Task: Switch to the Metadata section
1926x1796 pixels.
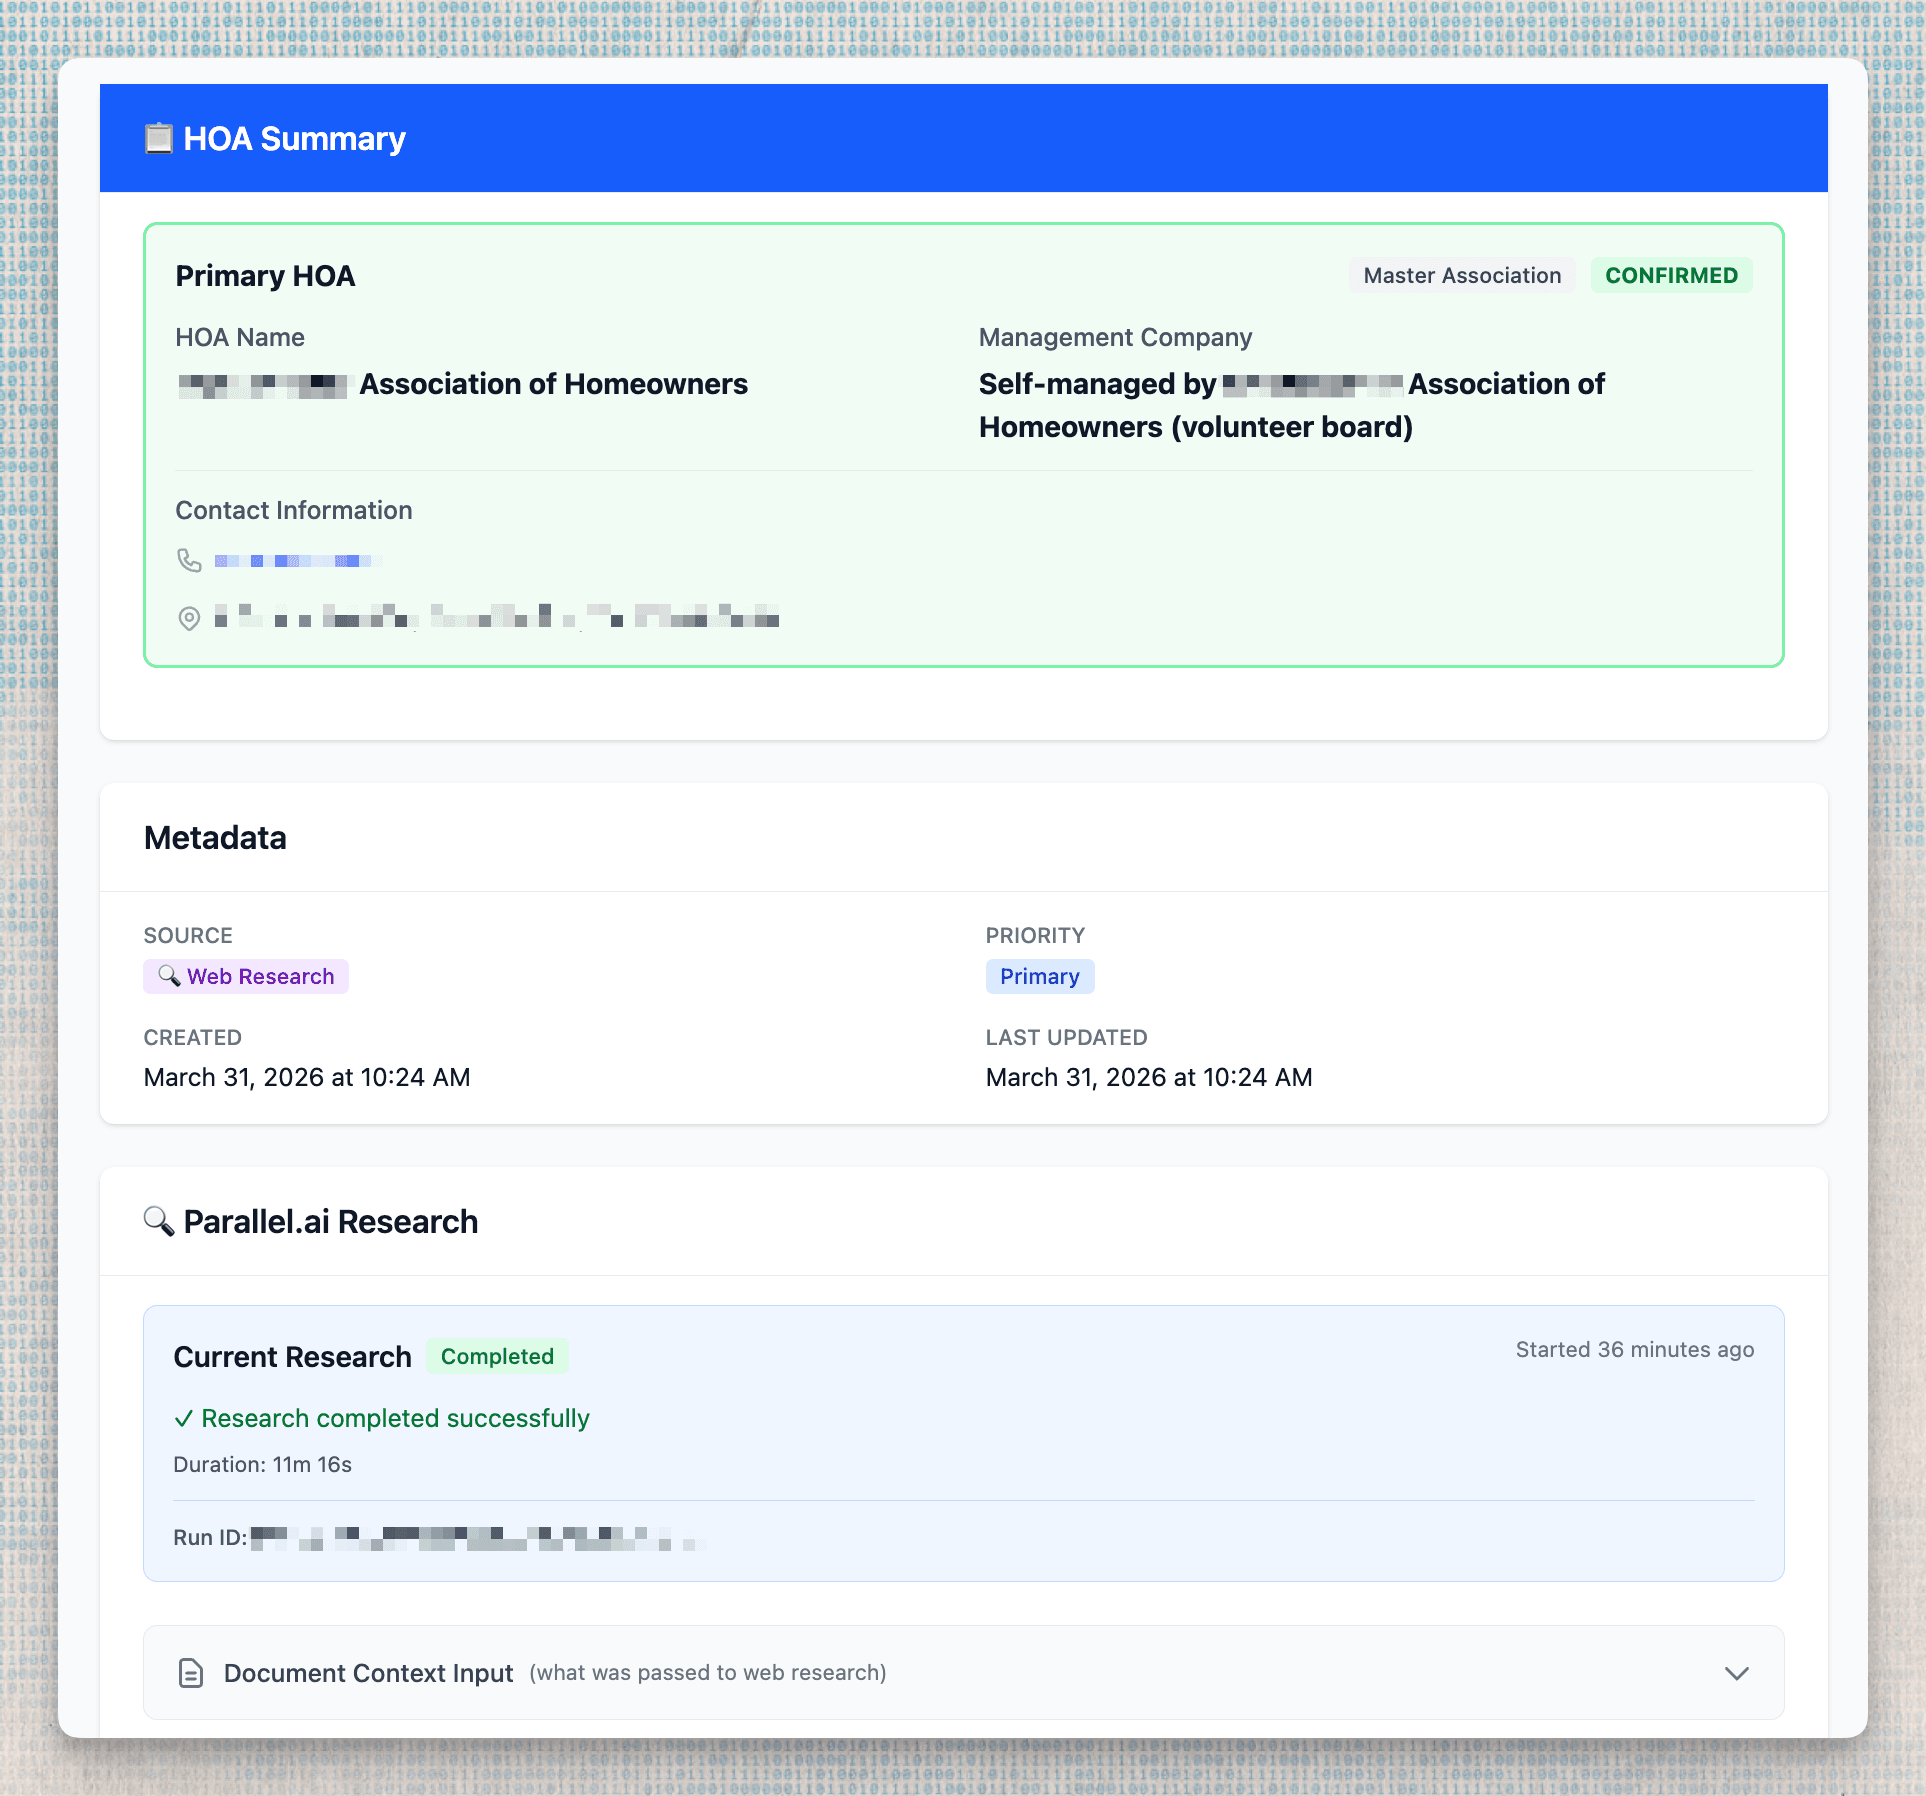Action: tap(215, 837)
